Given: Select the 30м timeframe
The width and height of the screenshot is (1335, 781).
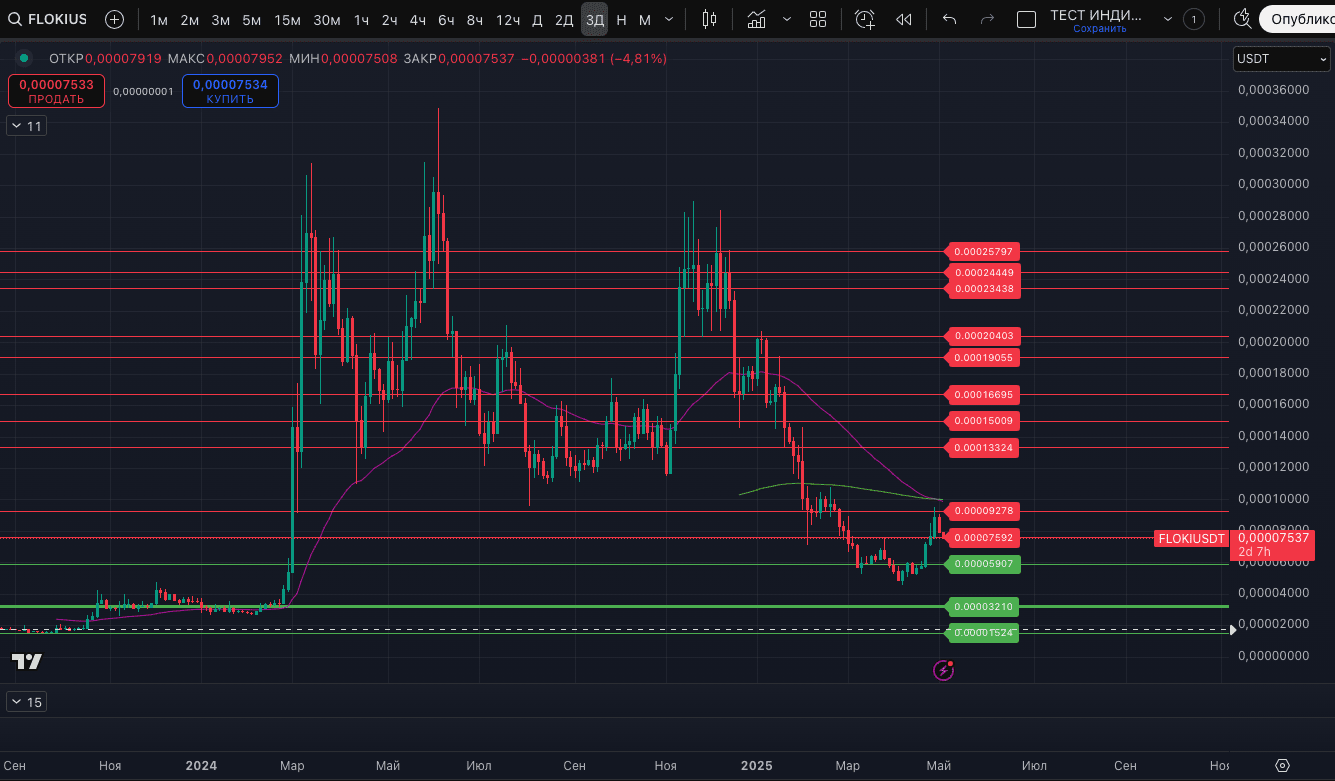Looking at the screenshot, I should tap(327, 19).
